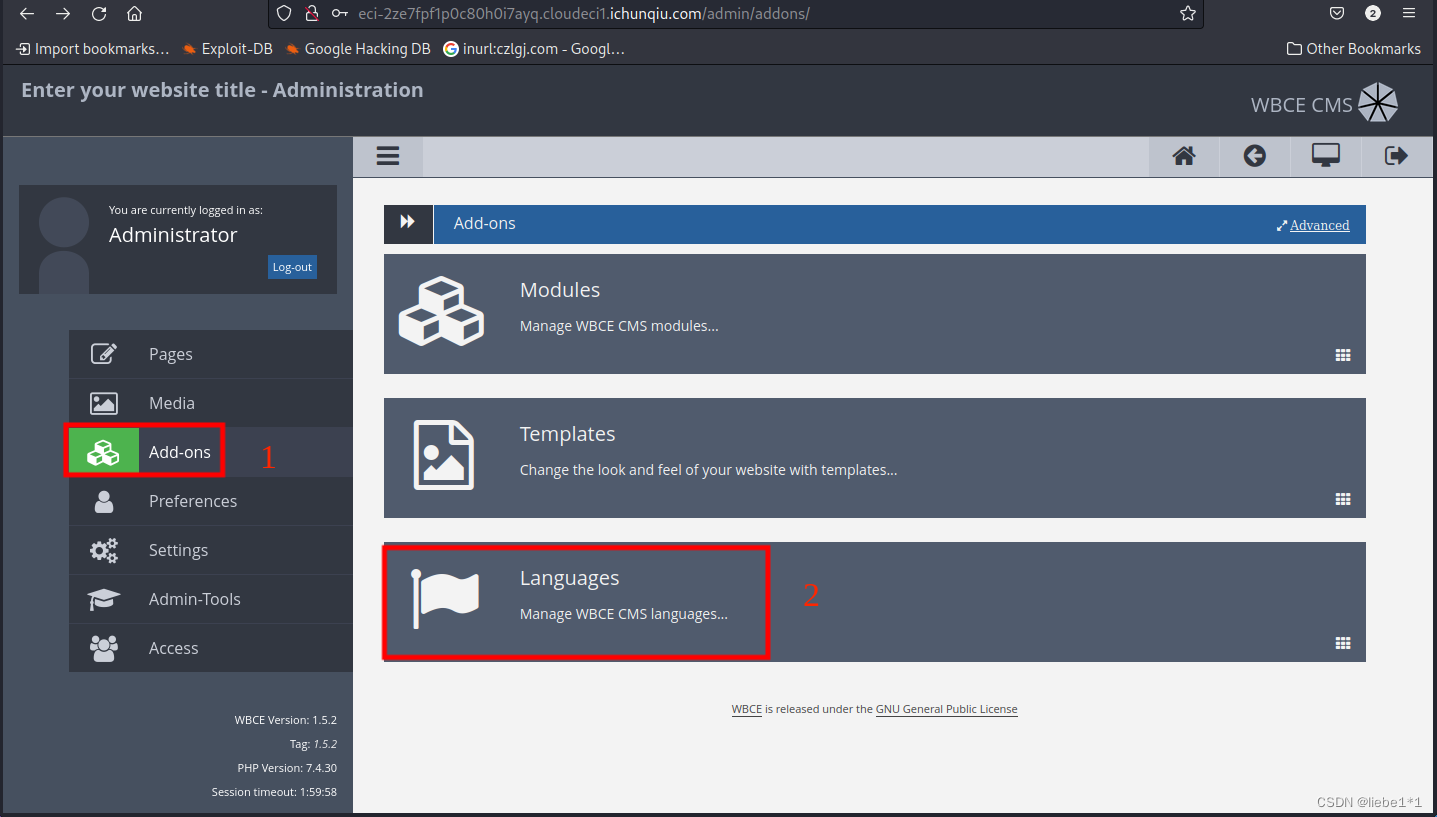Open Google Hacking DB bookmark
Image resolution: width=1437 pixels, height=817 pixels.
(357, 48)
